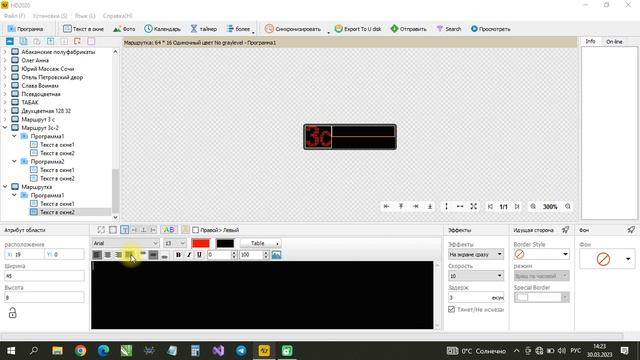Image resolution: width=640 pixels, height=360 pixels.
Task: Align area to left edge icon
Action: (386, 207)
